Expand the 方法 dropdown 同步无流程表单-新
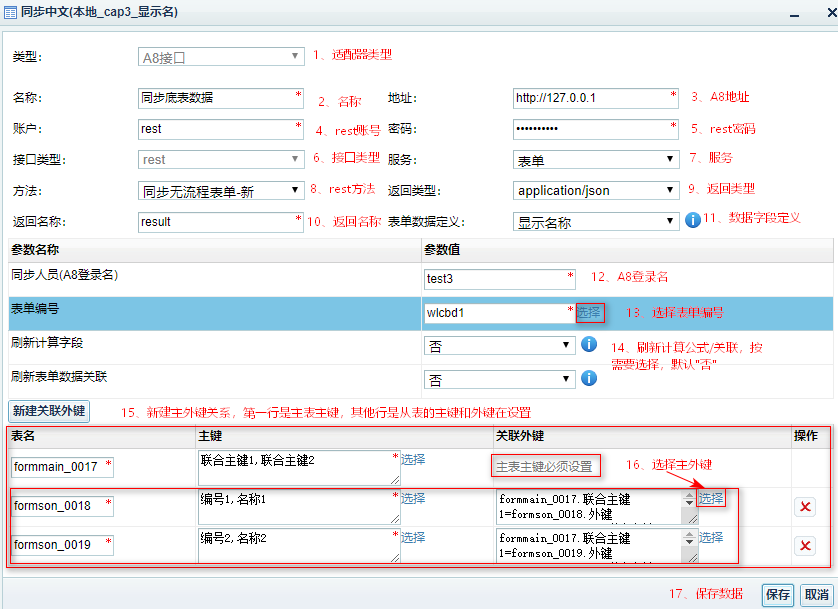 tap(221, 190)
